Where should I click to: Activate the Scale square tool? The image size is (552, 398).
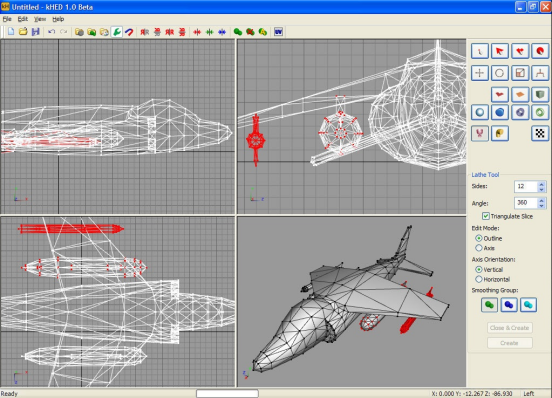coord(520,73)
